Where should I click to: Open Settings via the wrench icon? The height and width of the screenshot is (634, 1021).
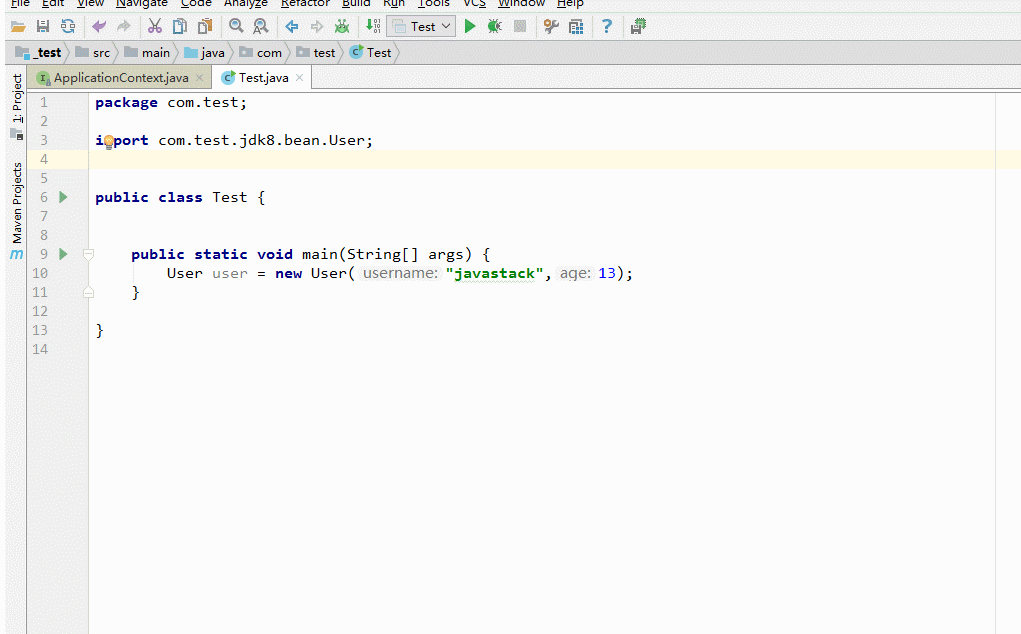click(x=551, y=27)
